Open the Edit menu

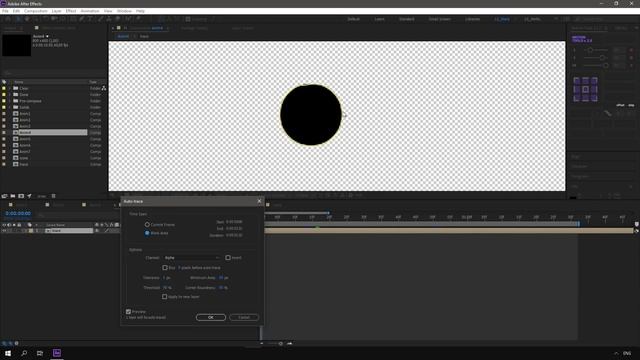16,11
